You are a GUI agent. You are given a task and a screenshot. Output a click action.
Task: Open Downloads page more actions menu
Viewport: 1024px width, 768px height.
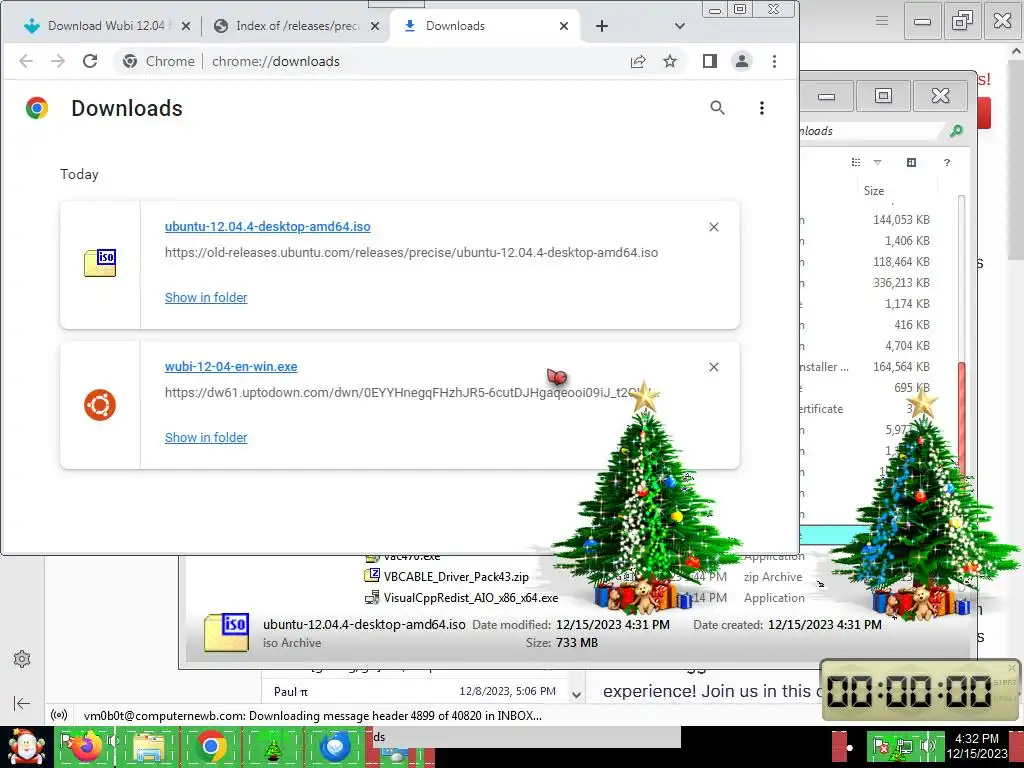point(761,108)
